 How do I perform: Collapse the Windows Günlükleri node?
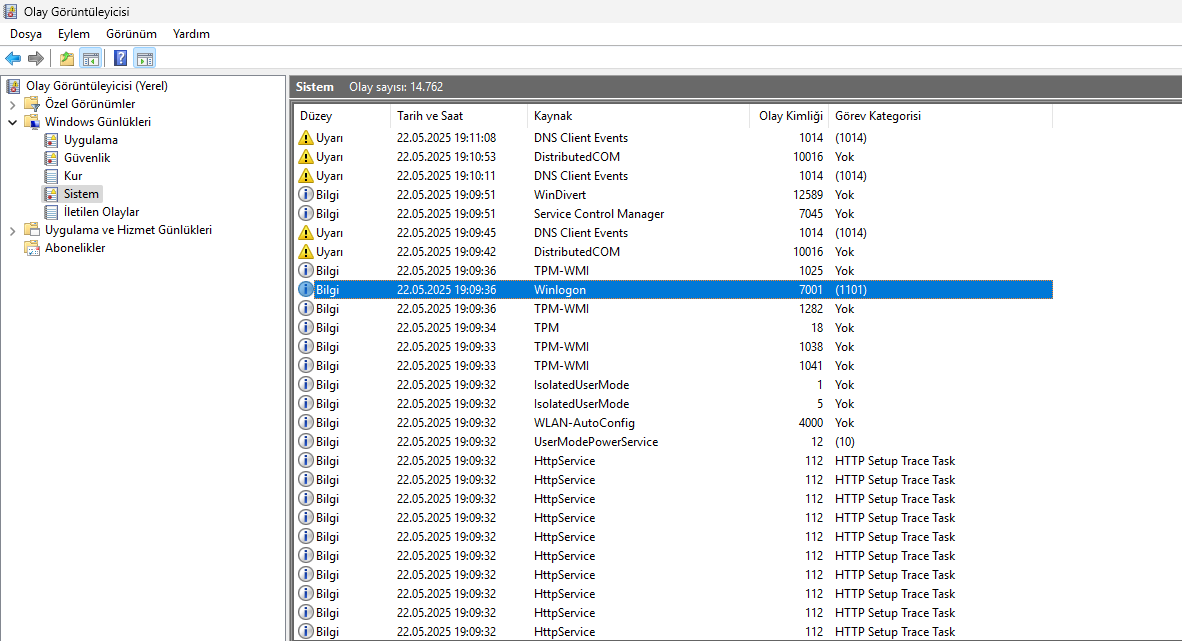pyautogui.click(x=12, y=121)
